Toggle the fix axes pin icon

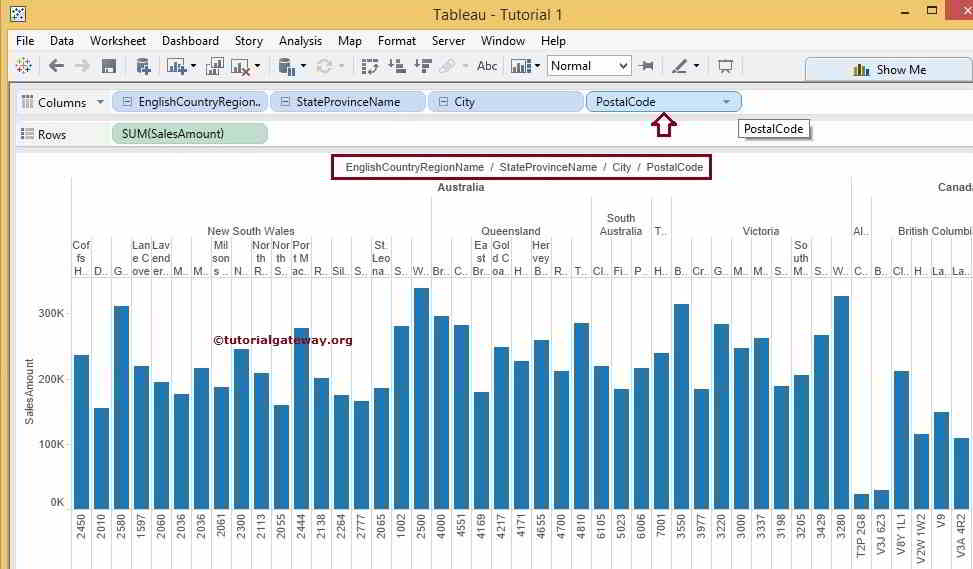pyautogui.click(x=647, y=66)
